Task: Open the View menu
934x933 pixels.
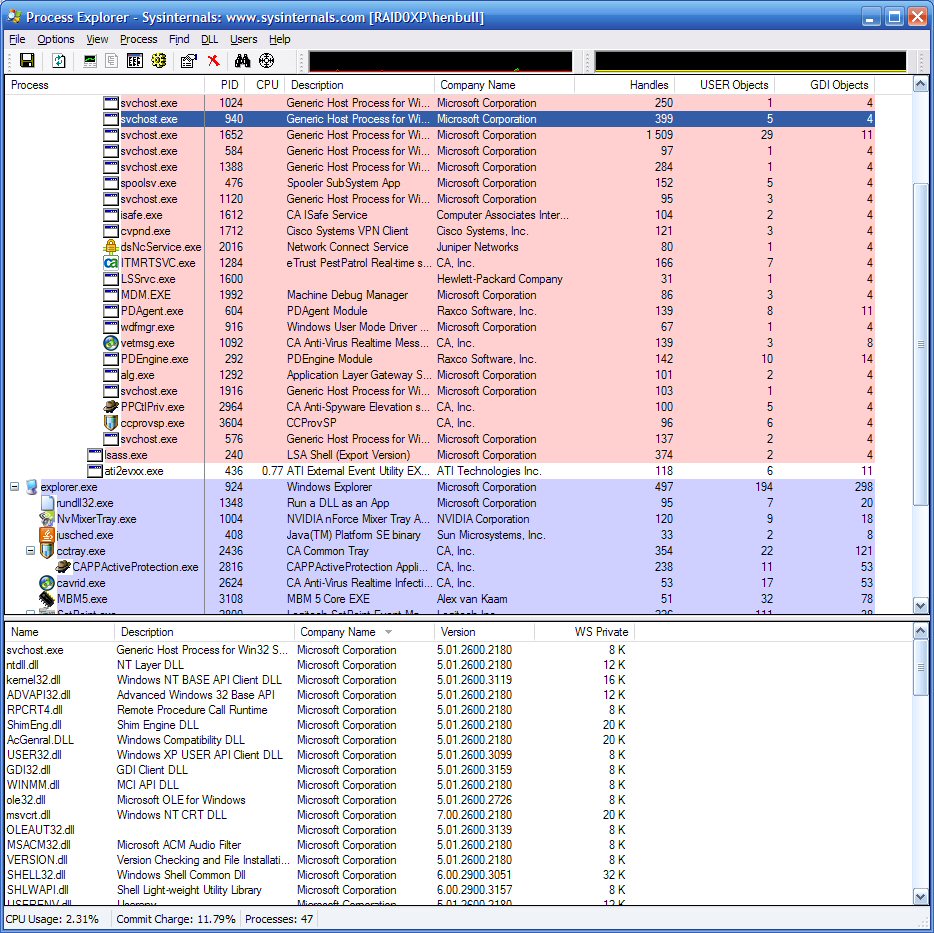Action: point(97,39)
